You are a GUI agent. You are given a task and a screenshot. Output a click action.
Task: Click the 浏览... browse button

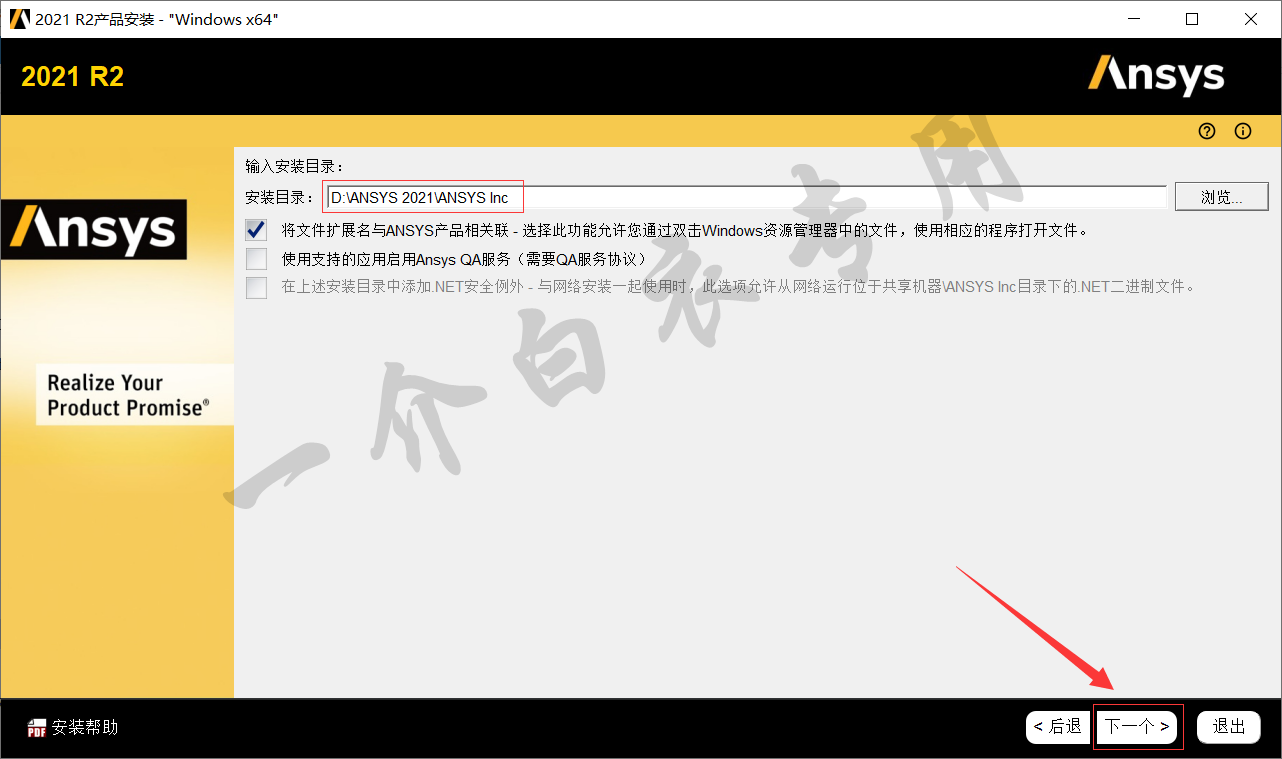click(x=1222, y=197)
